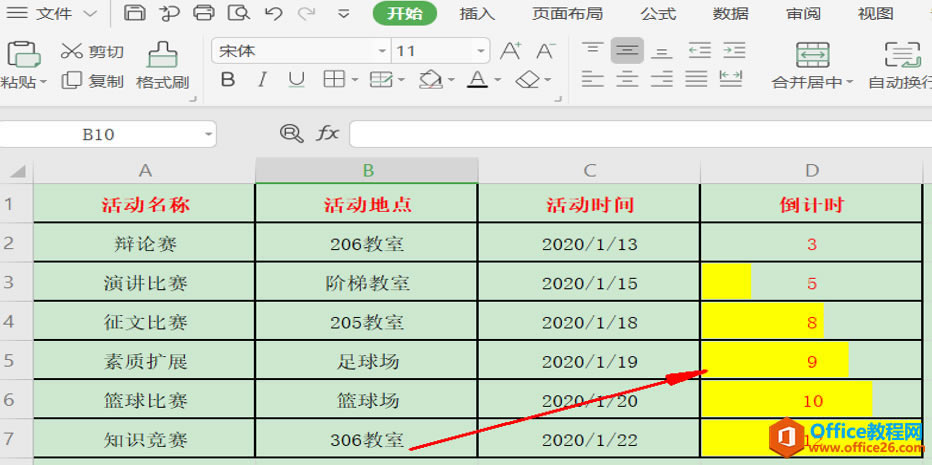Click the Print icon in quick toolbar
This screenshot has width=932, height=465.
click(x=204, y=12)
